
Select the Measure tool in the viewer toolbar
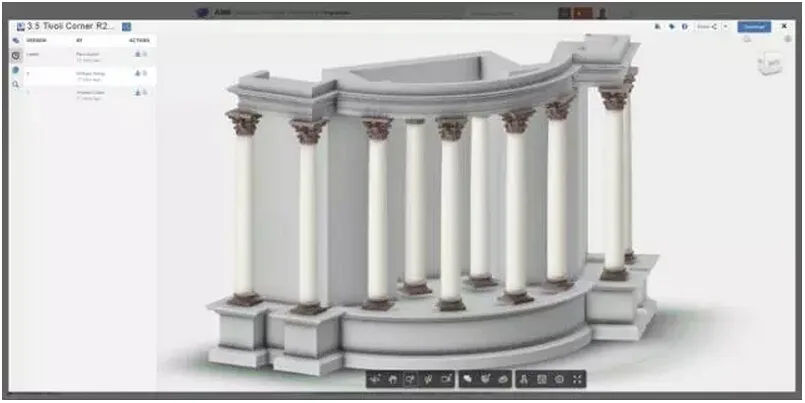468,379
